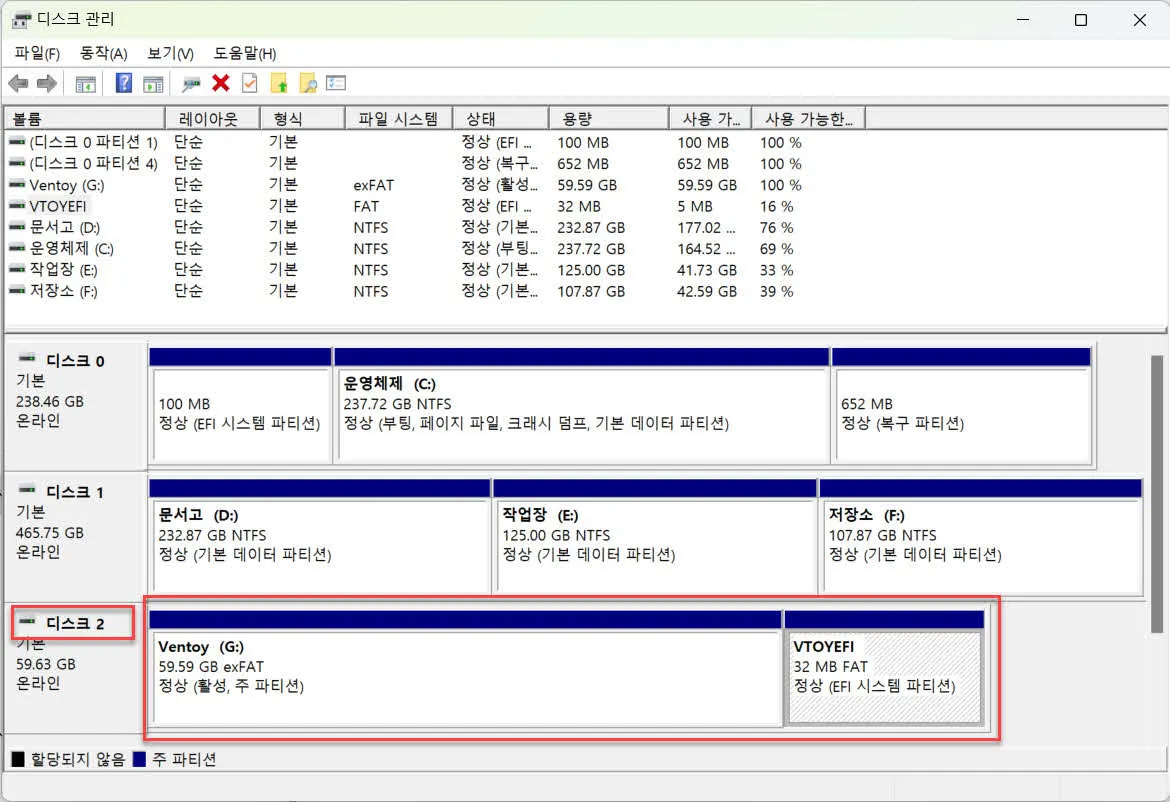Click the red X delete icon
Viewport: 1170px width, 802px height.
[x=221, y=84]
